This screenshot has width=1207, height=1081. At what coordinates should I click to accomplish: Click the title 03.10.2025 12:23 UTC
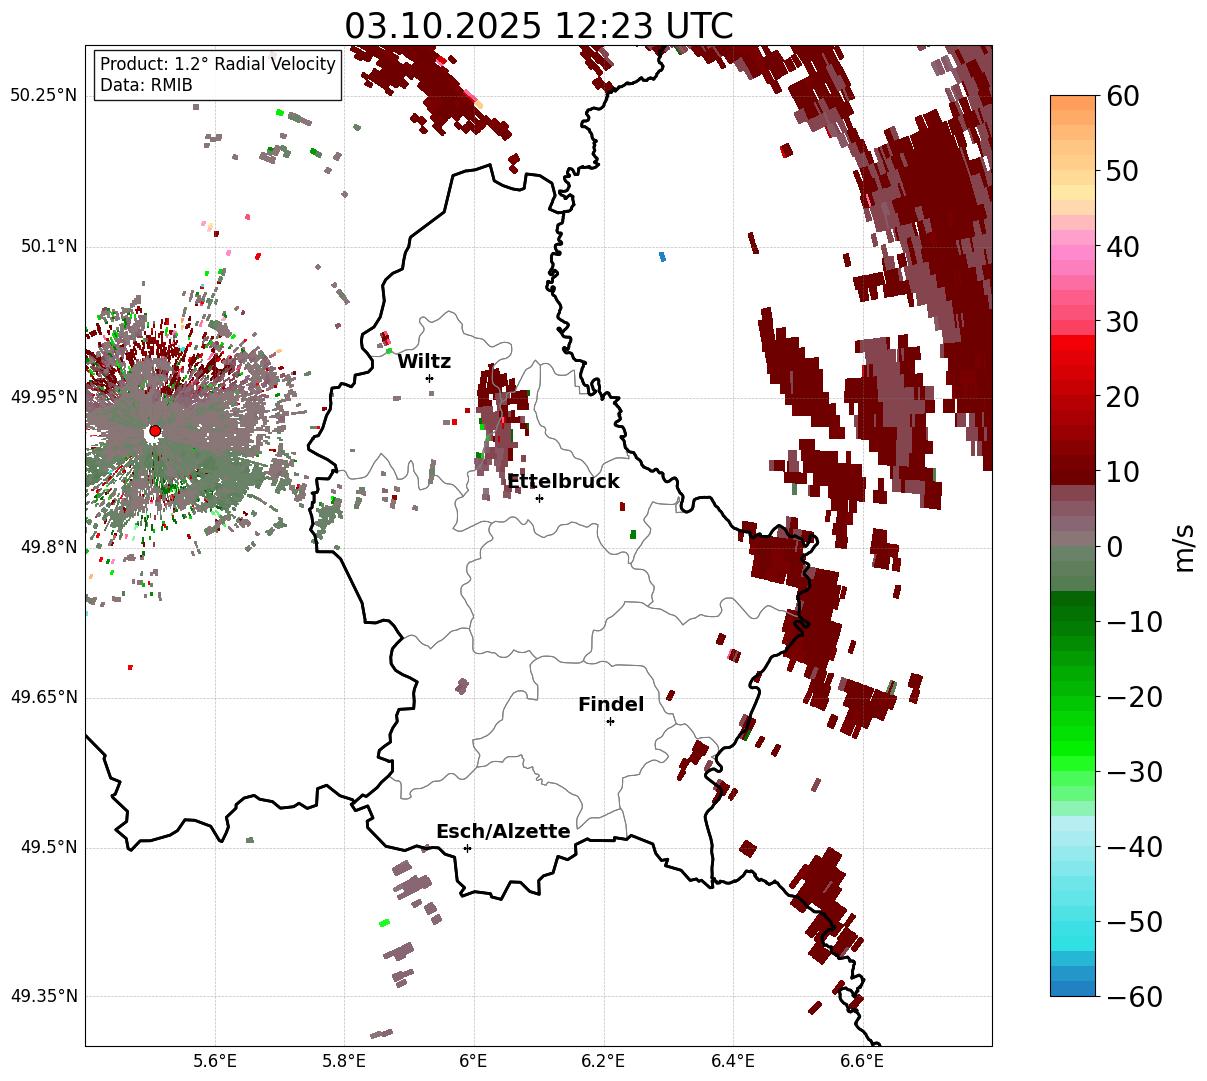[x=538, y=25]
